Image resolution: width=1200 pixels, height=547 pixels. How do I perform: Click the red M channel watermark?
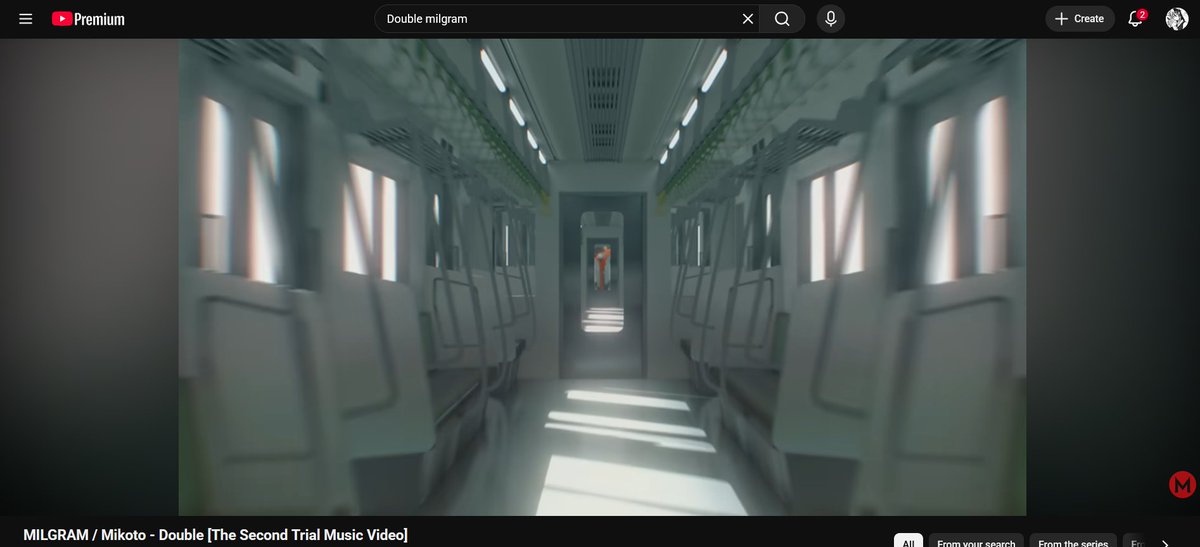pos(1183,485)
